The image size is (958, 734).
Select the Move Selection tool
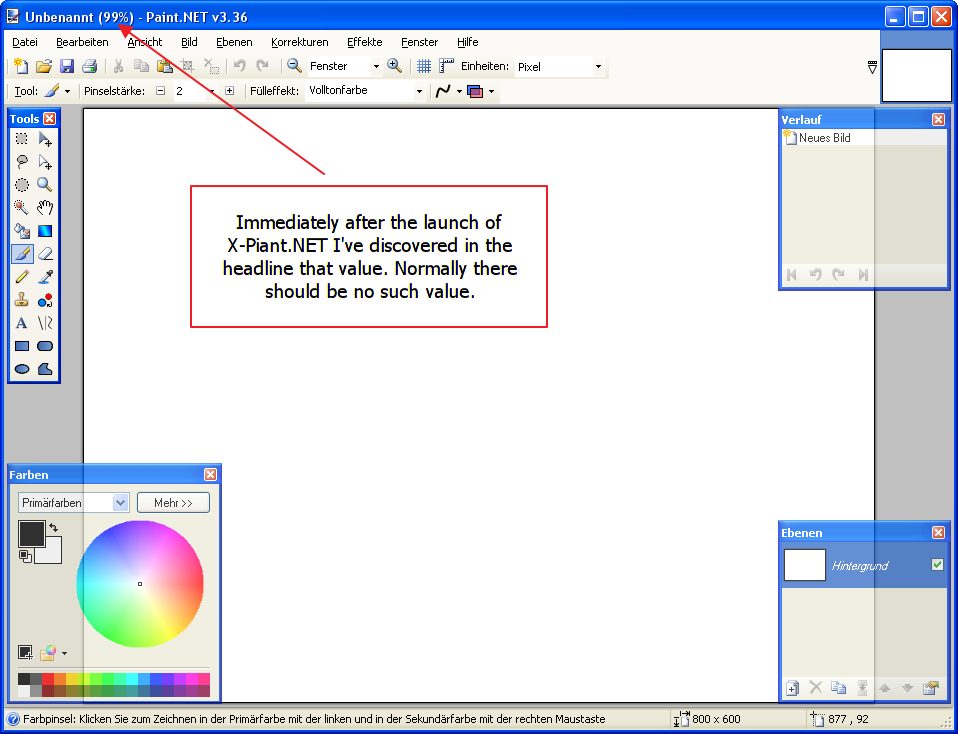pyautogui.click(x=45, y=162)
